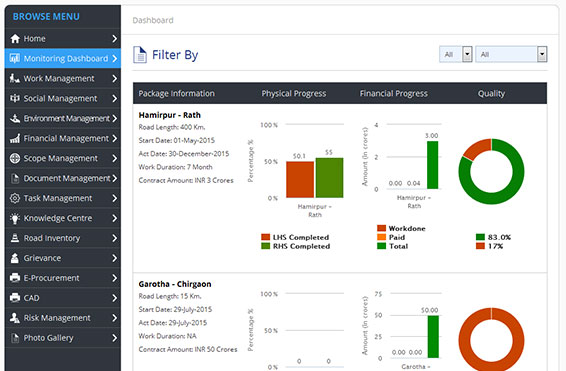Click the Risk Management icon
This screenshot has width=566, height=371.
click(x=15, y=318)
